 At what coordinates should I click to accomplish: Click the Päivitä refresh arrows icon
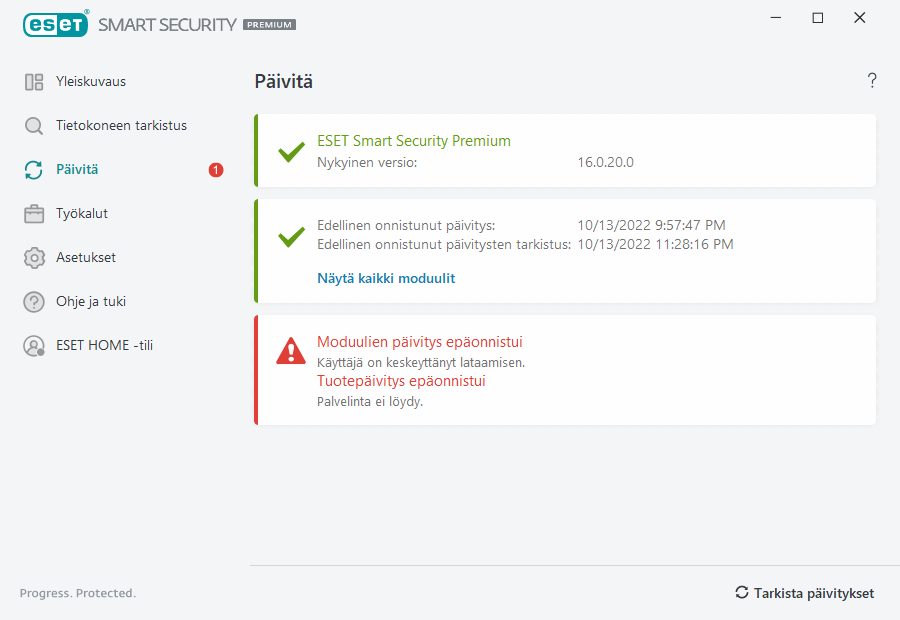pyautogui.click(x=34, y=170)
